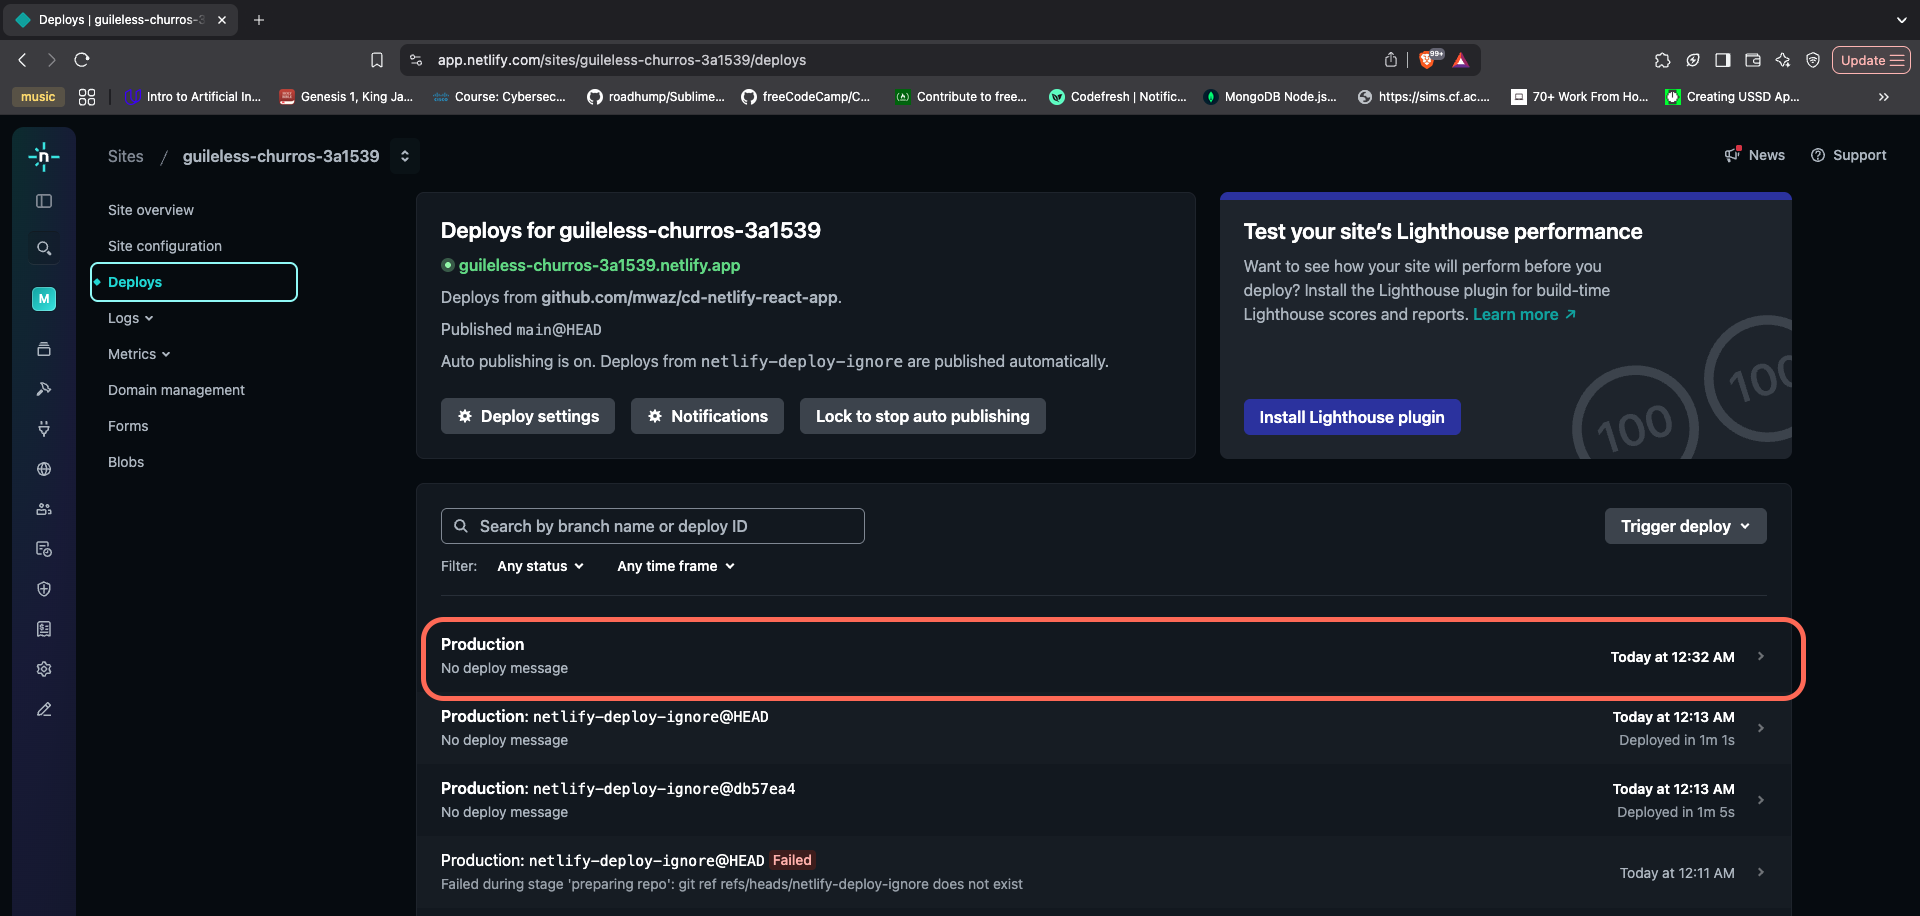The width and height of the screenshot is (1920, 916).
Task: Click the share icon in address bar
Action: (1390, 60)
